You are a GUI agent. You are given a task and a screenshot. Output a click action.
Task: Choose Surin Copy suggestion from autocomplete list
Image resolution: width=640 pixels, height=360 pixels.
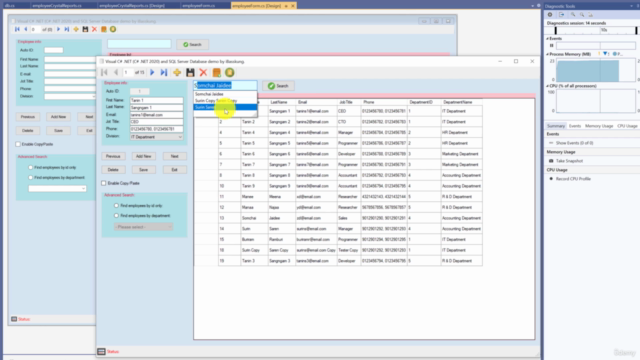[x=225, y=100]
